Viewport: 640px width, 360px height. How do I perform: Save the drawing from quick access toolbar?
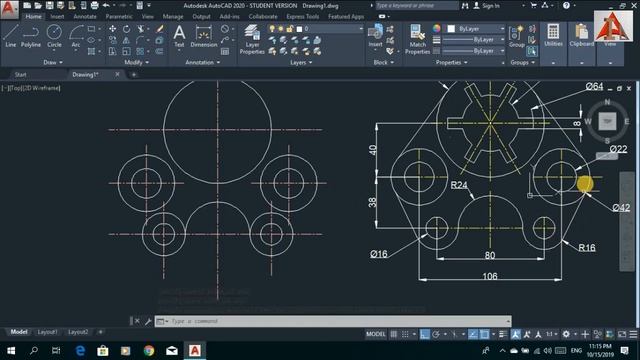pos(49,6)
